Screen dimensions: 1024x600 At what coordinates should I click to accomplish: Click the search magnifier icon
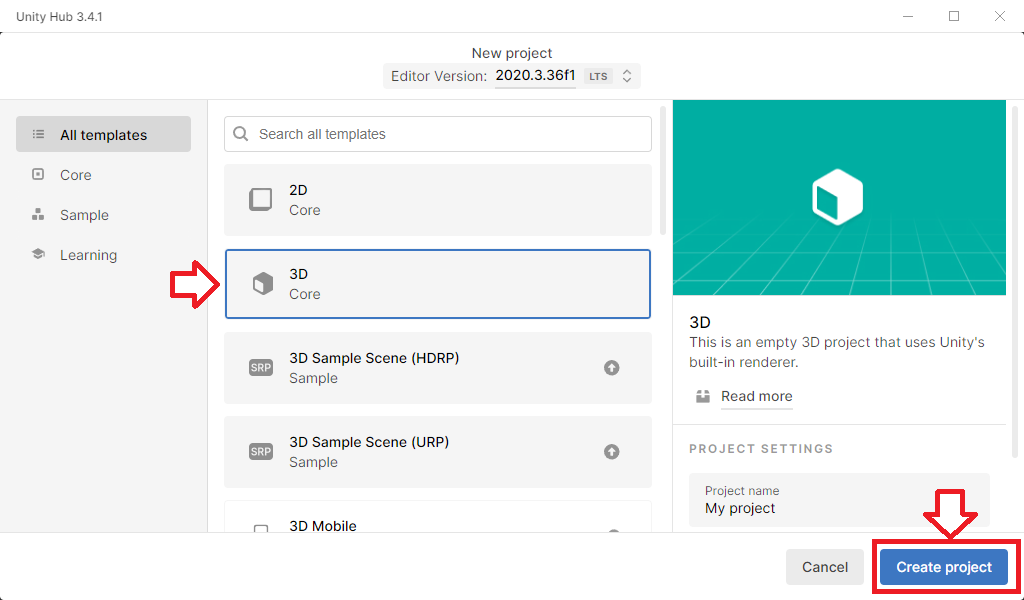pyautogui.click(x=241, y=134)
